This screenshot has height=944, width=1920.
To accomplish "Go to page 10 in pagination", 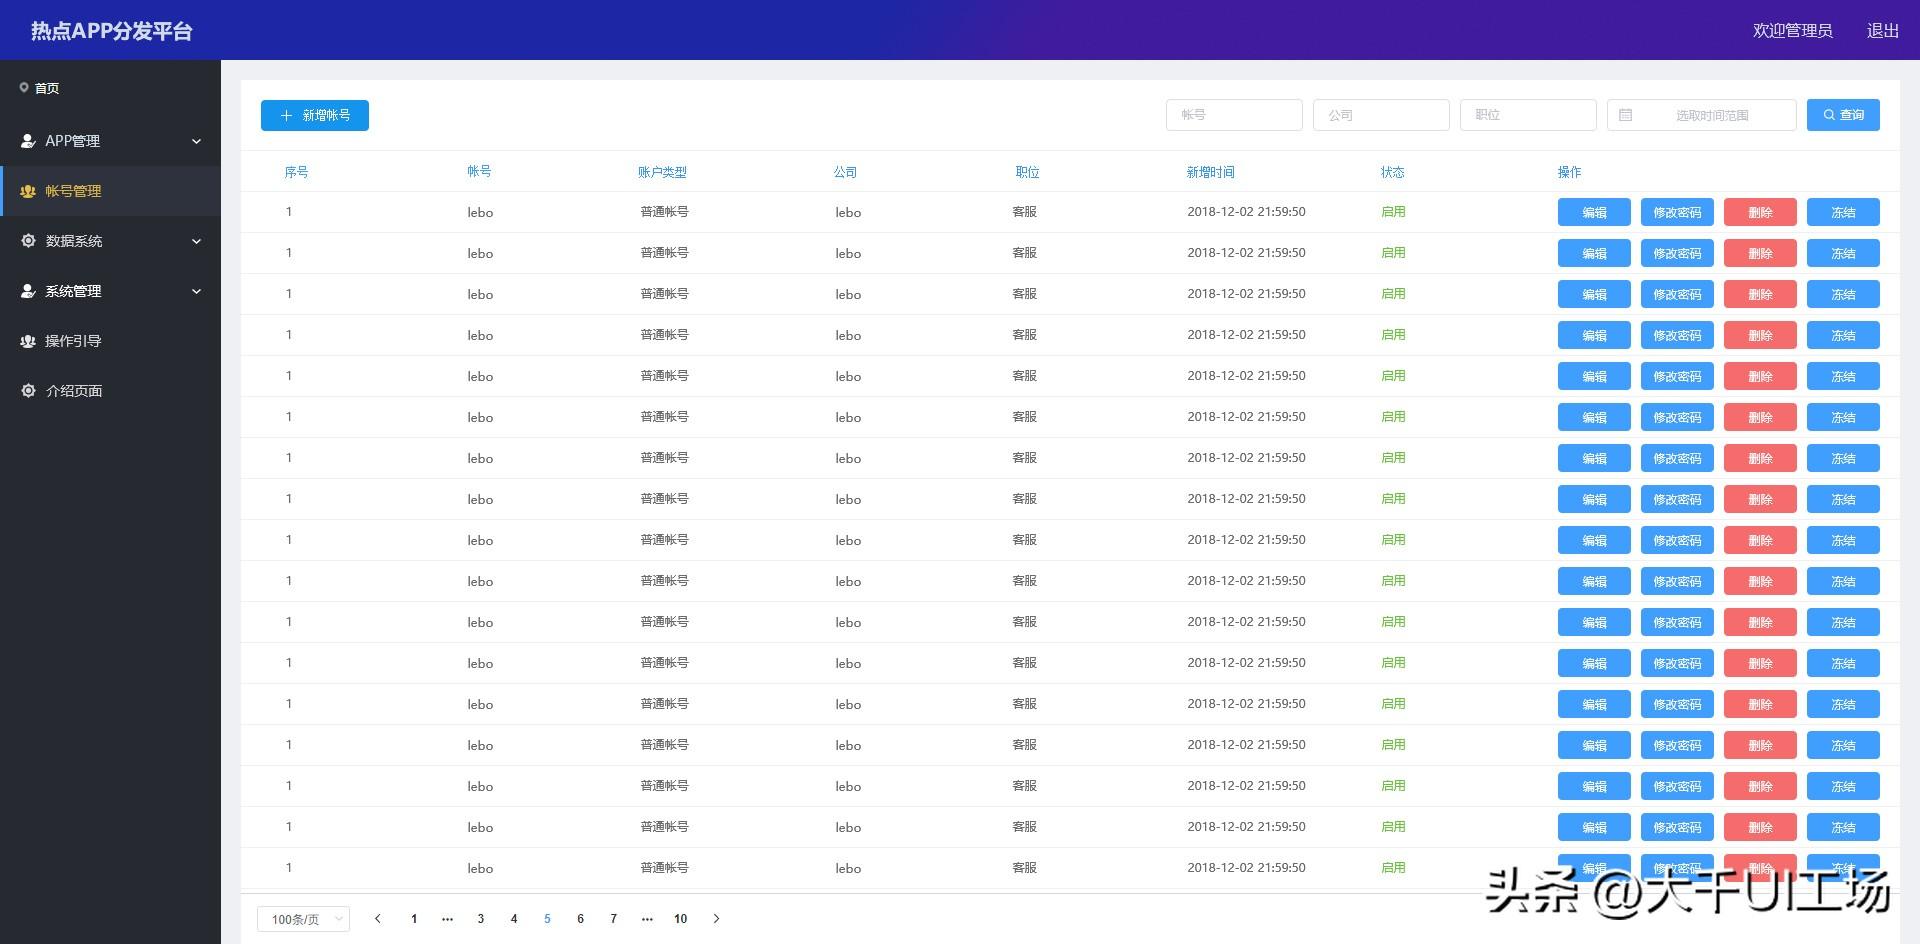I will tap(680, 919).
